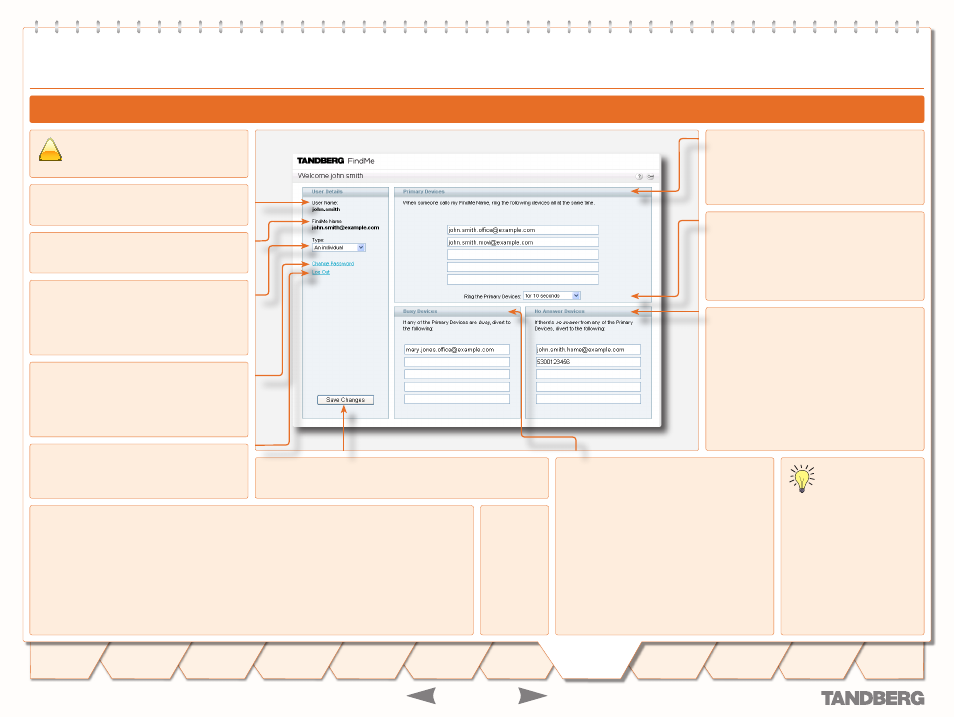The width and height of the screenshot is (954, 717).
Task: Click the log out icon next to help
Action: (x=650, y=177)
